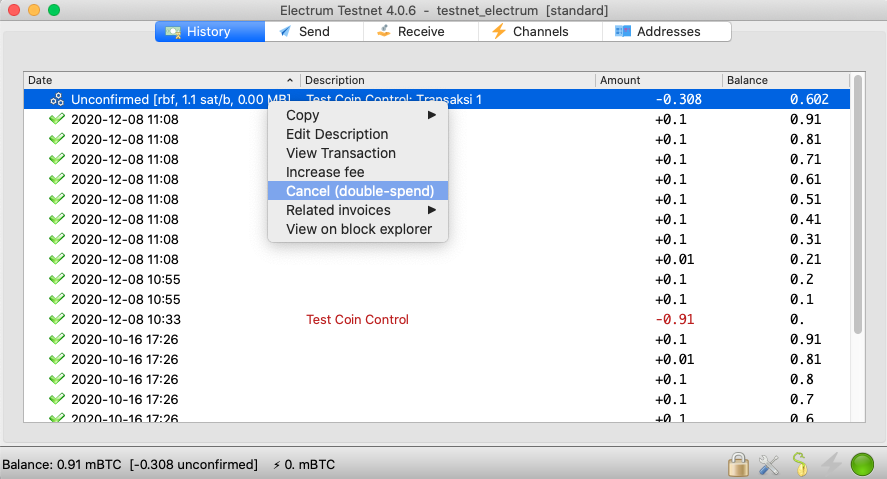Select the 11:08 row with balance 0.71
The image size is (887, 479).
pyautogui.click(x=436, y=159)
